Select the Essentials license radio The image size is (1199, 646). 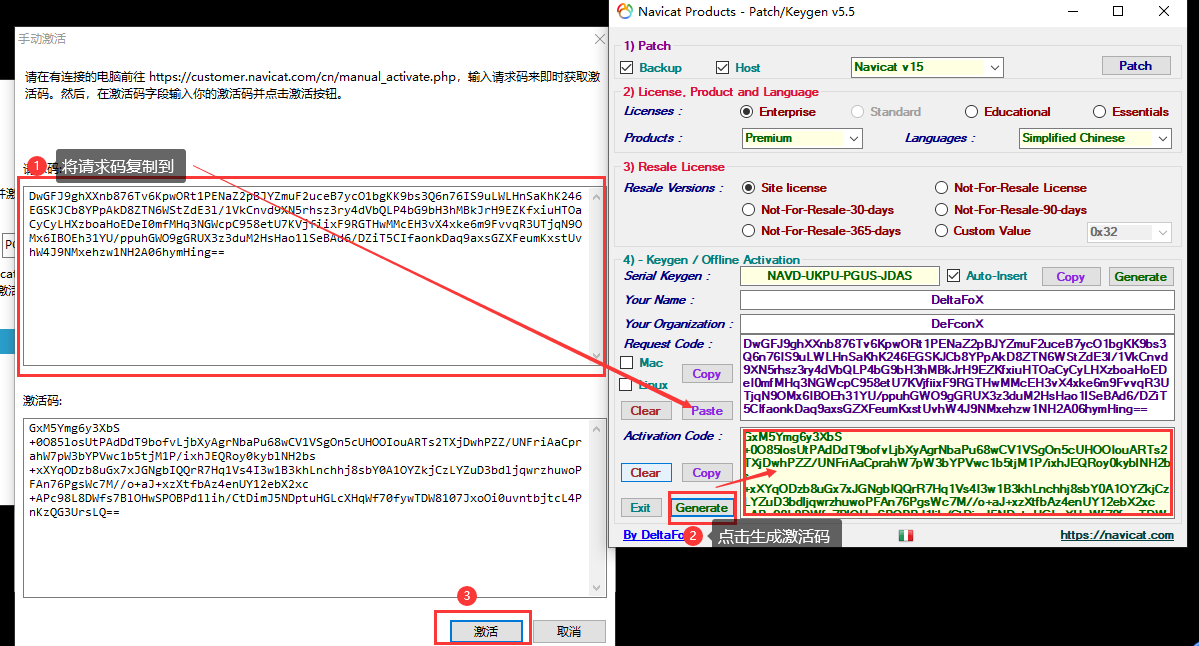(1099, 112)
